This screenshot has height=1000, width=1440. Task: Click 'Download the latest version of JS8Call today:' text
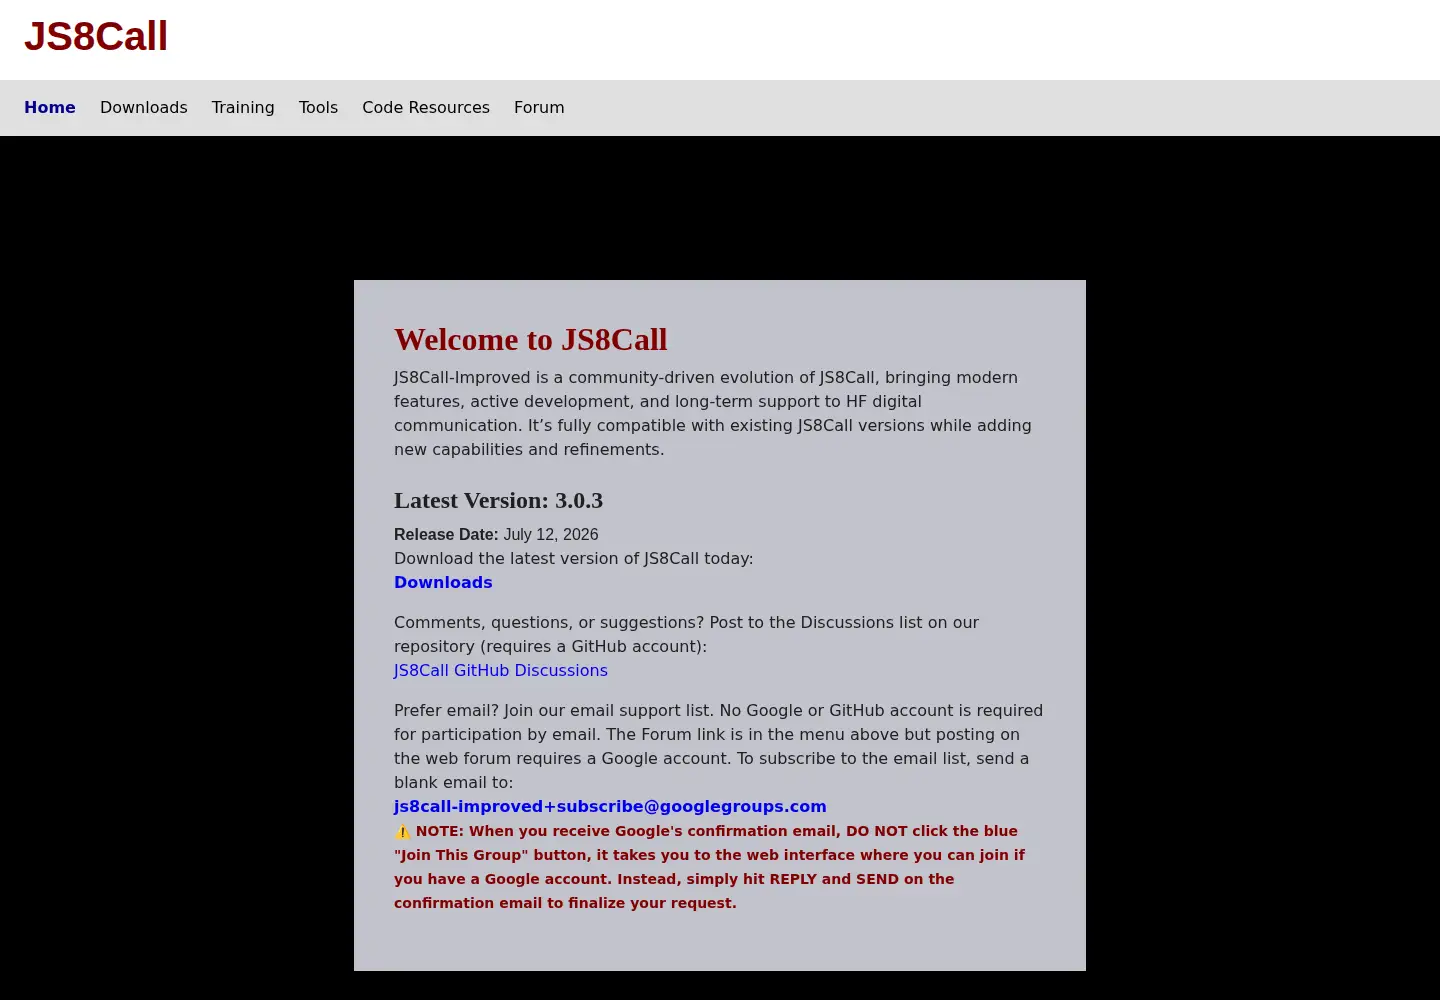coord(574,558)
